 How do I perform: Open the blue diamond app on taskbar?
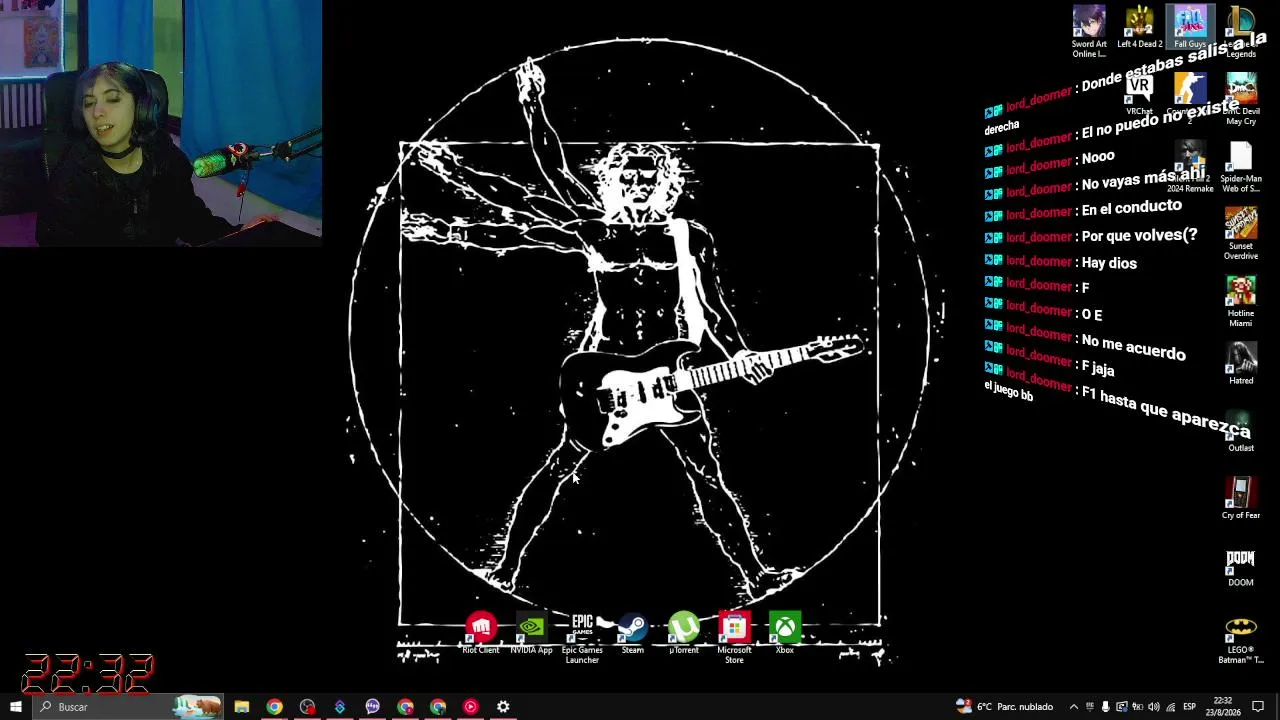(340, 707)
